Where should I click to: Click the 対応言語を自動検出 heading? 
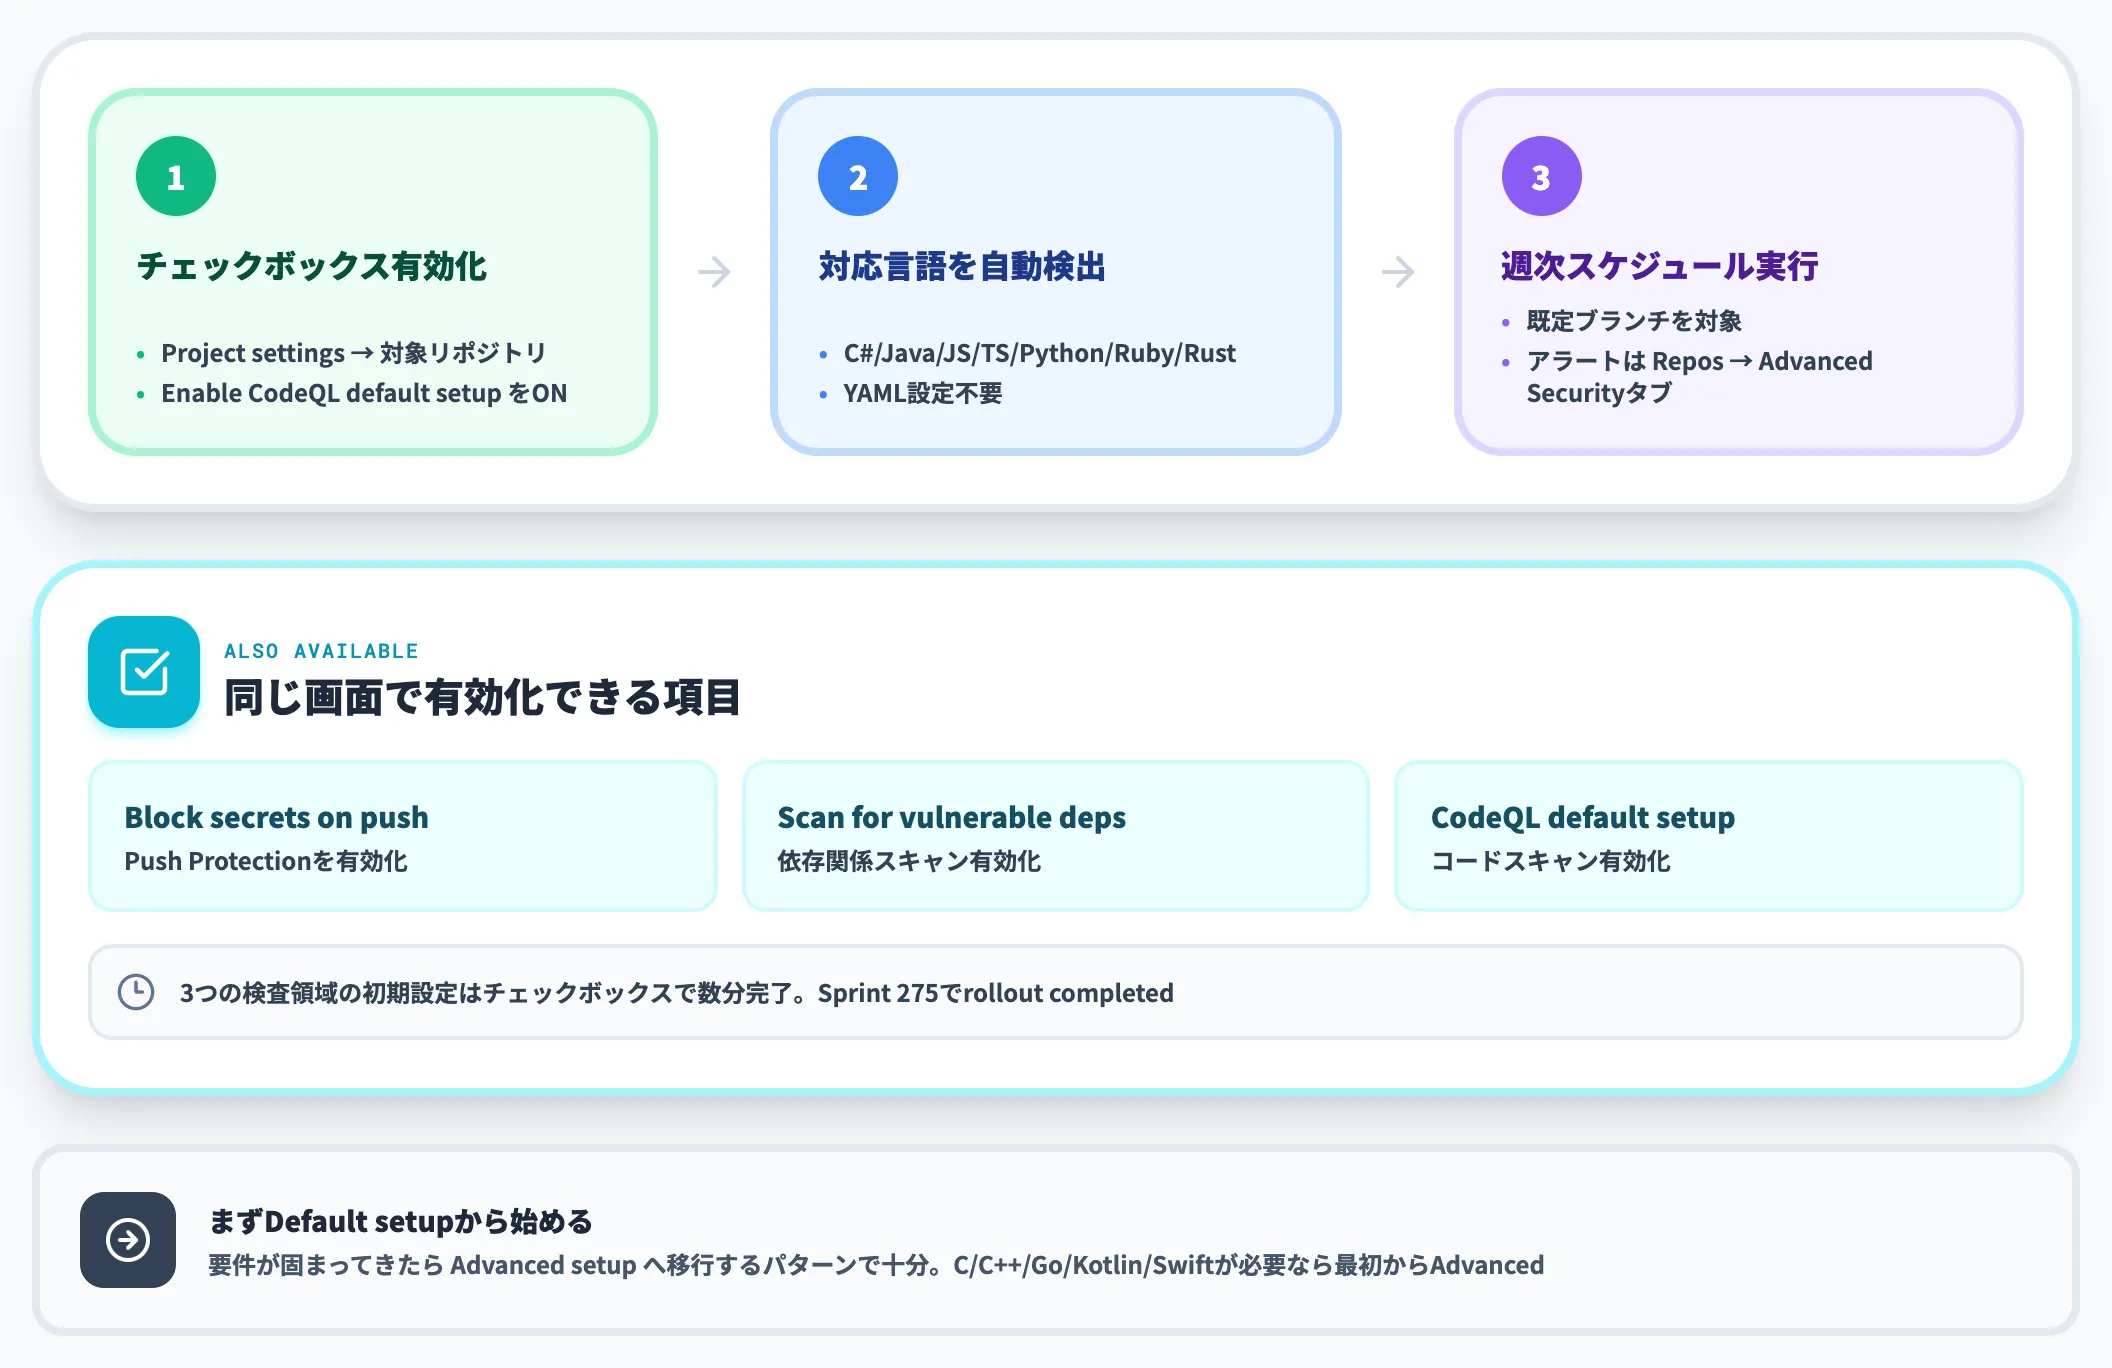tap(962, 266)
